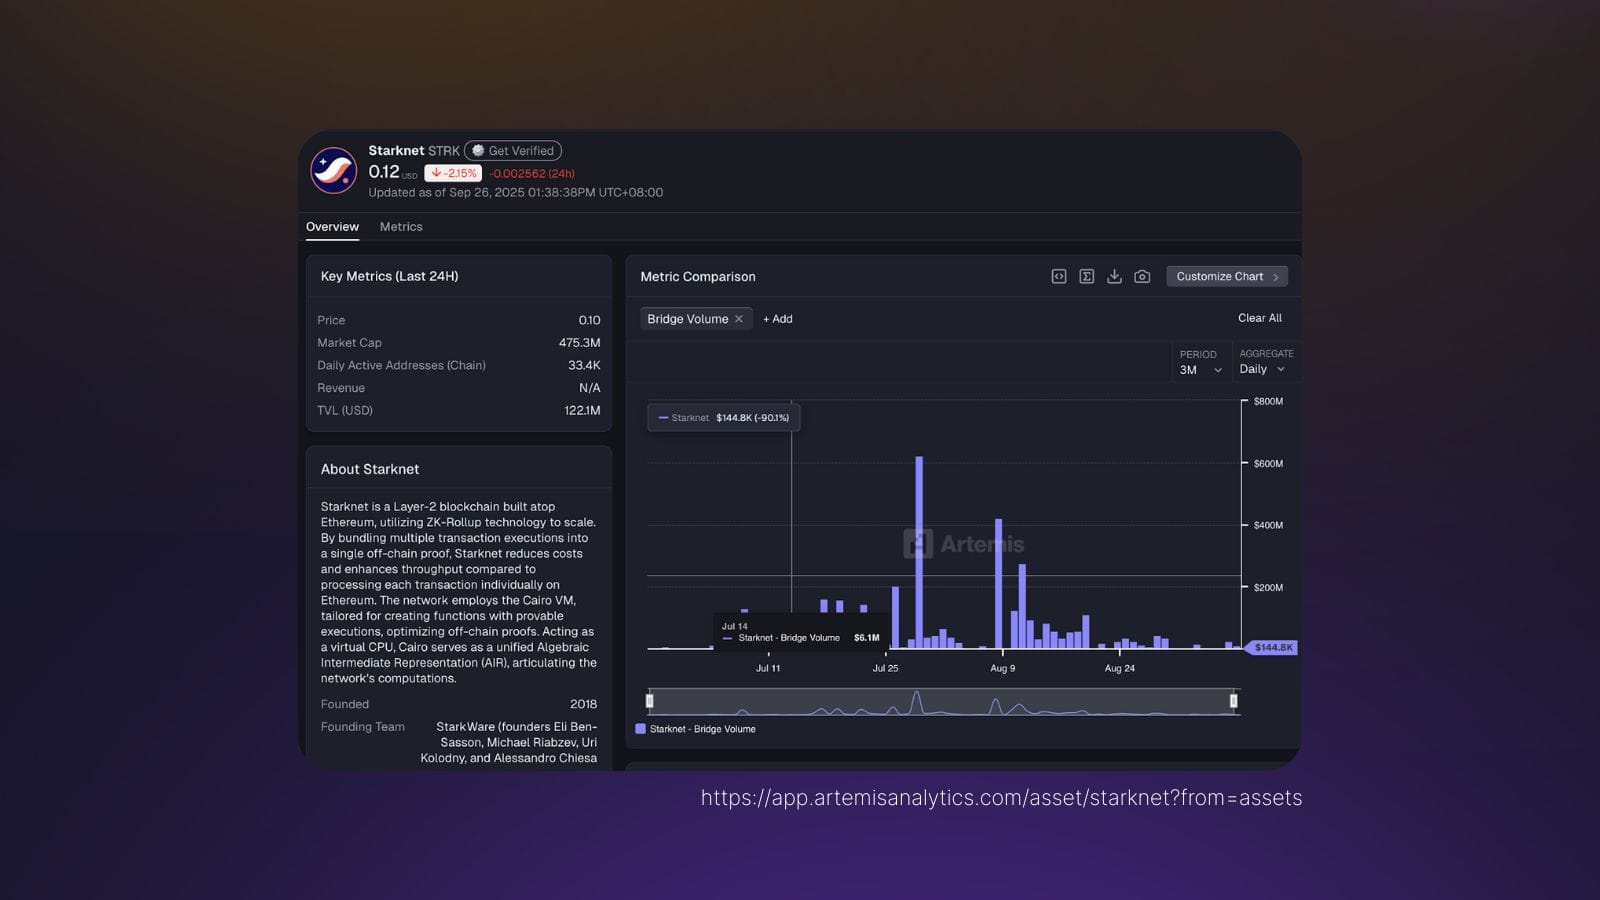Click the download chart data icon
The image size is (1600, 900).
(x=1114, y=276)
